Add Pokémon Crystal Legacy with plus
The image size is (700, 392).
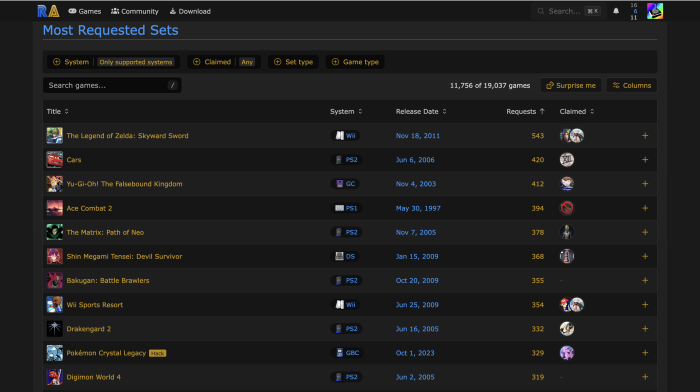pyautogui.click(x=645, y=353)
